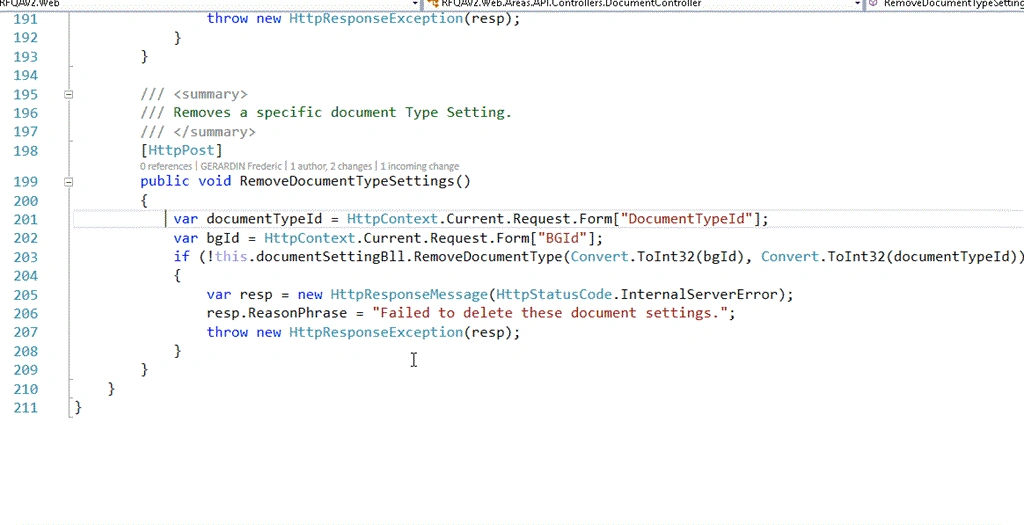Click the bgId variable declaration on line 202
The width and height of the screenshot is (1024, 525).
pyautogui.click(x=223, y=238)
